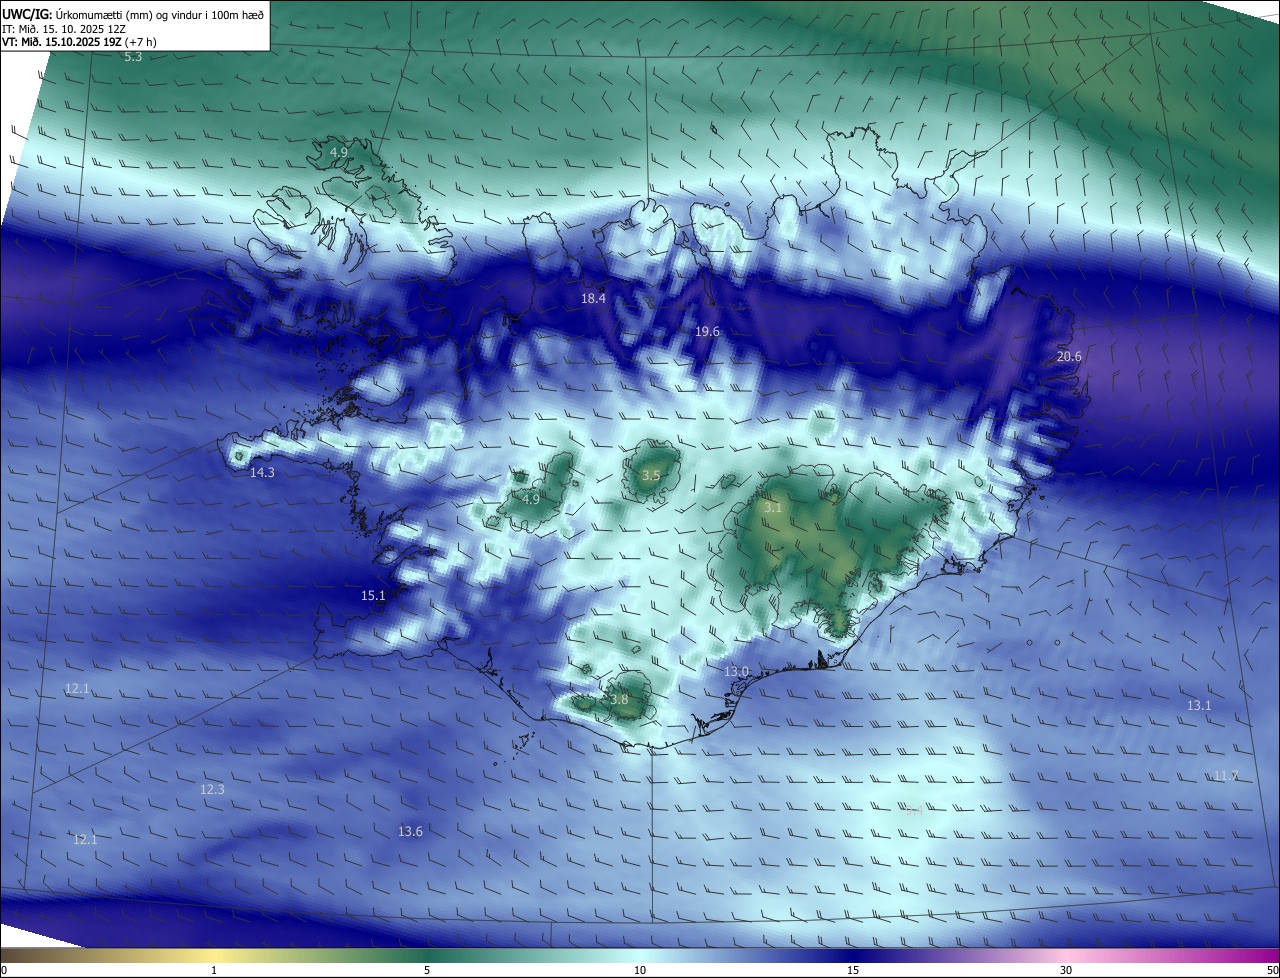
Task: Click the 4.9 value on the Westfjords peninsula
Action: tap(339, 152)
